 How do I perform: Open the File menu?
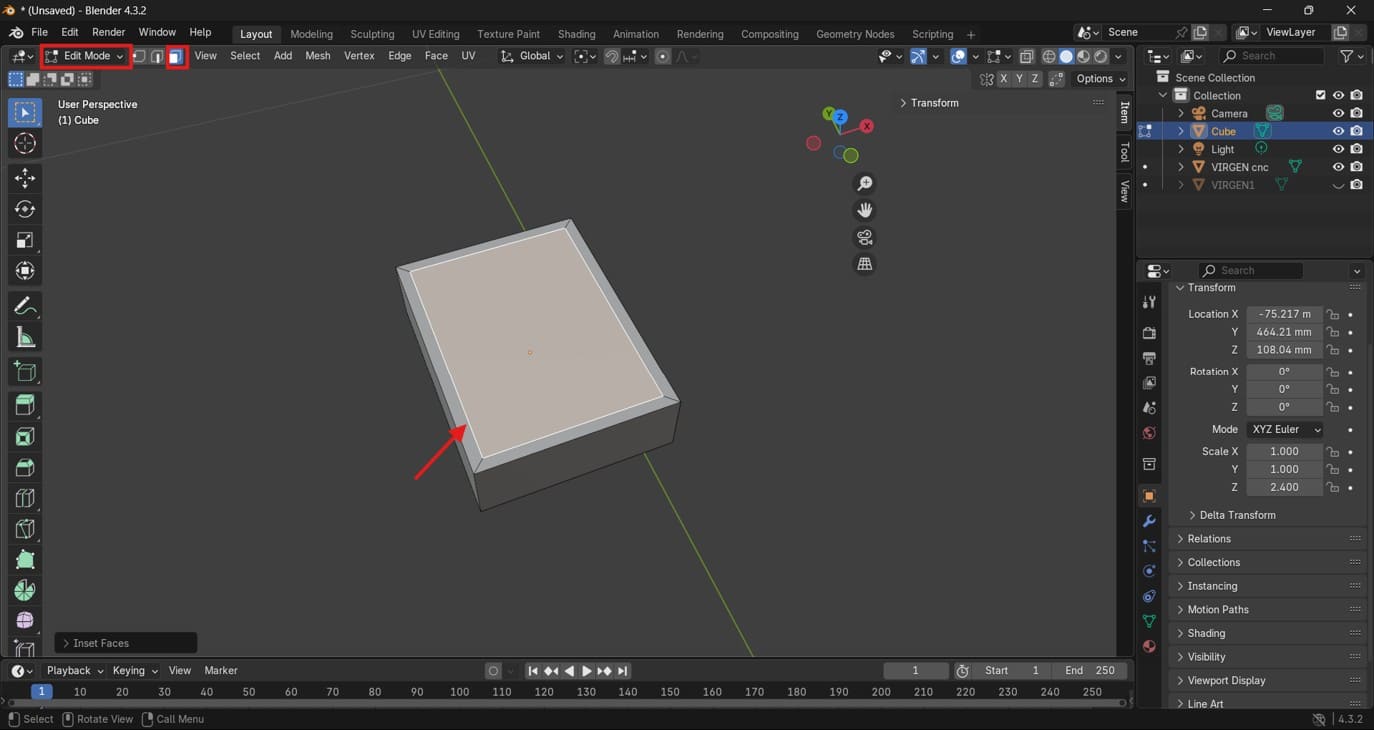(x=39, y=33)
